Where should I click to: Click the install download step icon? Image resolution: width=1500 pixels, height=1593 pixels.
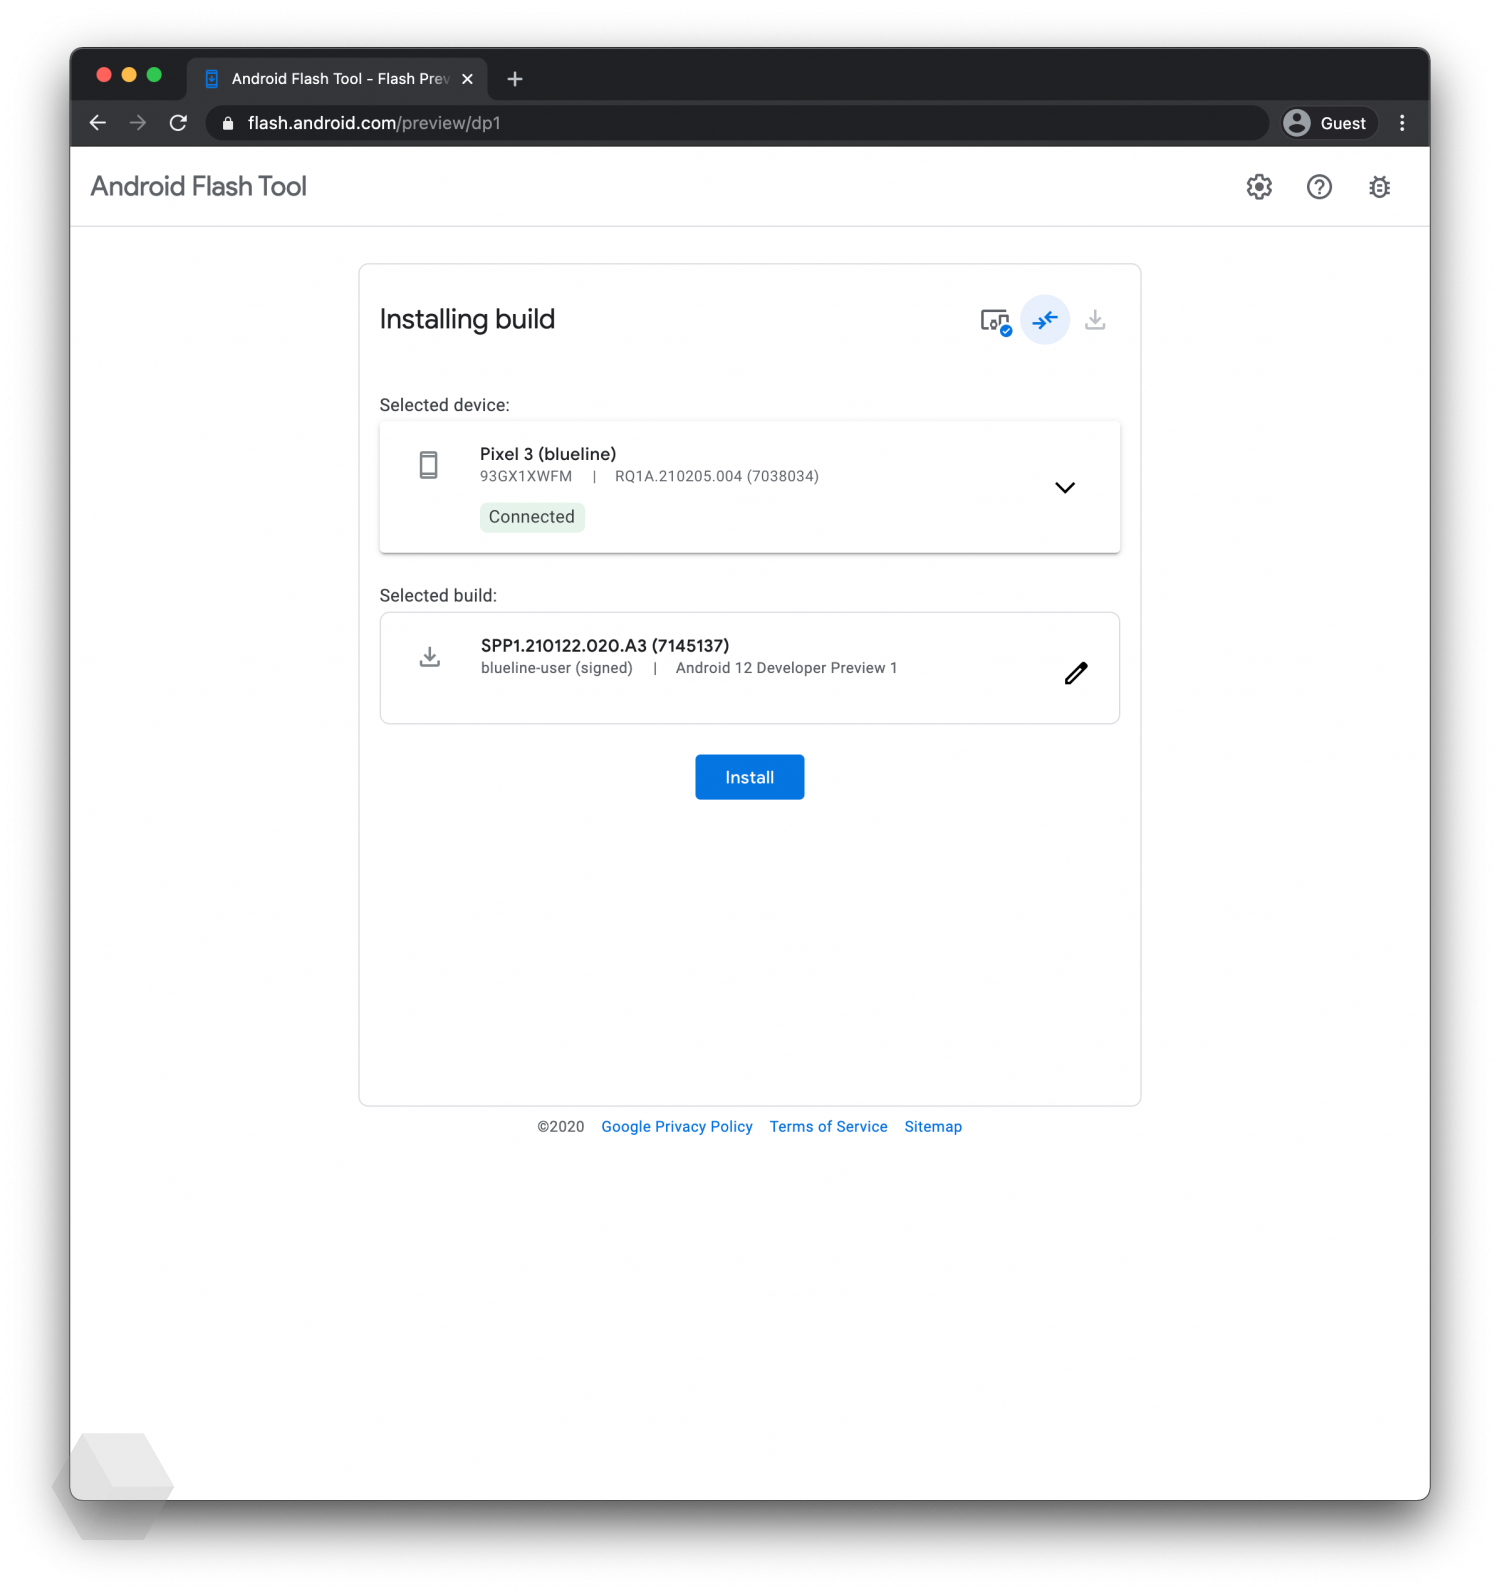1095,320
